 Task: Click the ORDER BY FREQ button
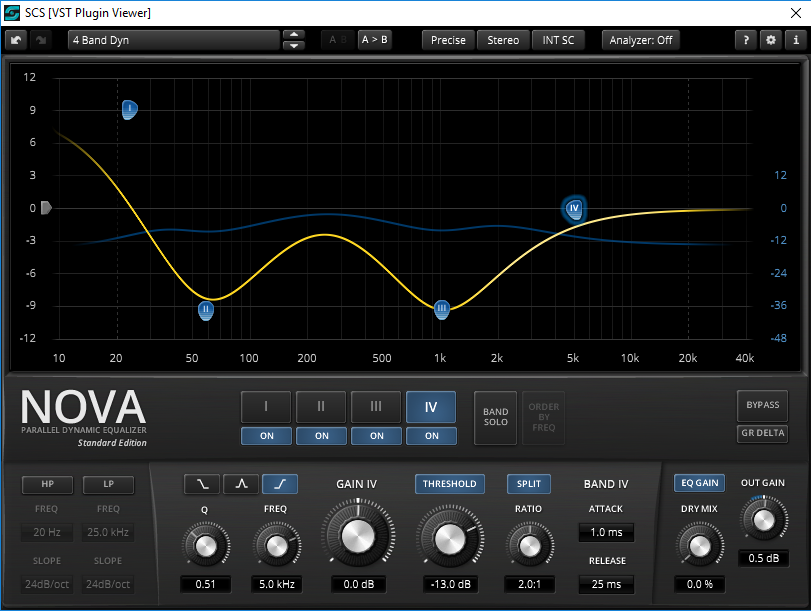point(544,417)
